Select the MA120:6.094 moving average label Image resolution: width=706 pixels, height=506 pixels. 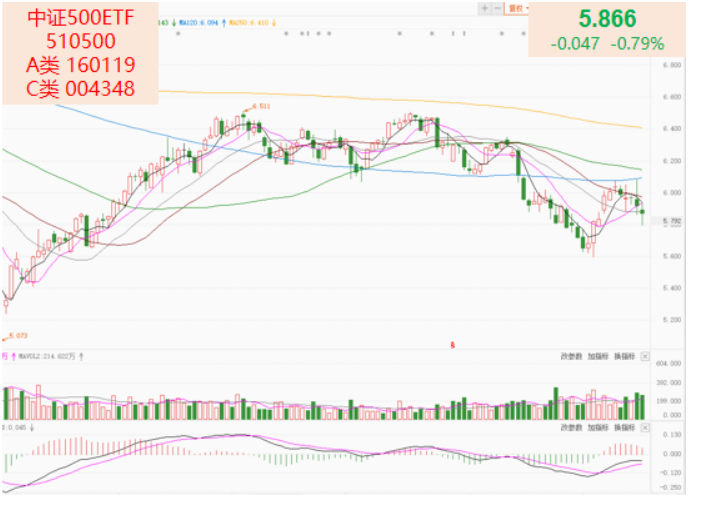pyautogui.click(x=199, y=23)
